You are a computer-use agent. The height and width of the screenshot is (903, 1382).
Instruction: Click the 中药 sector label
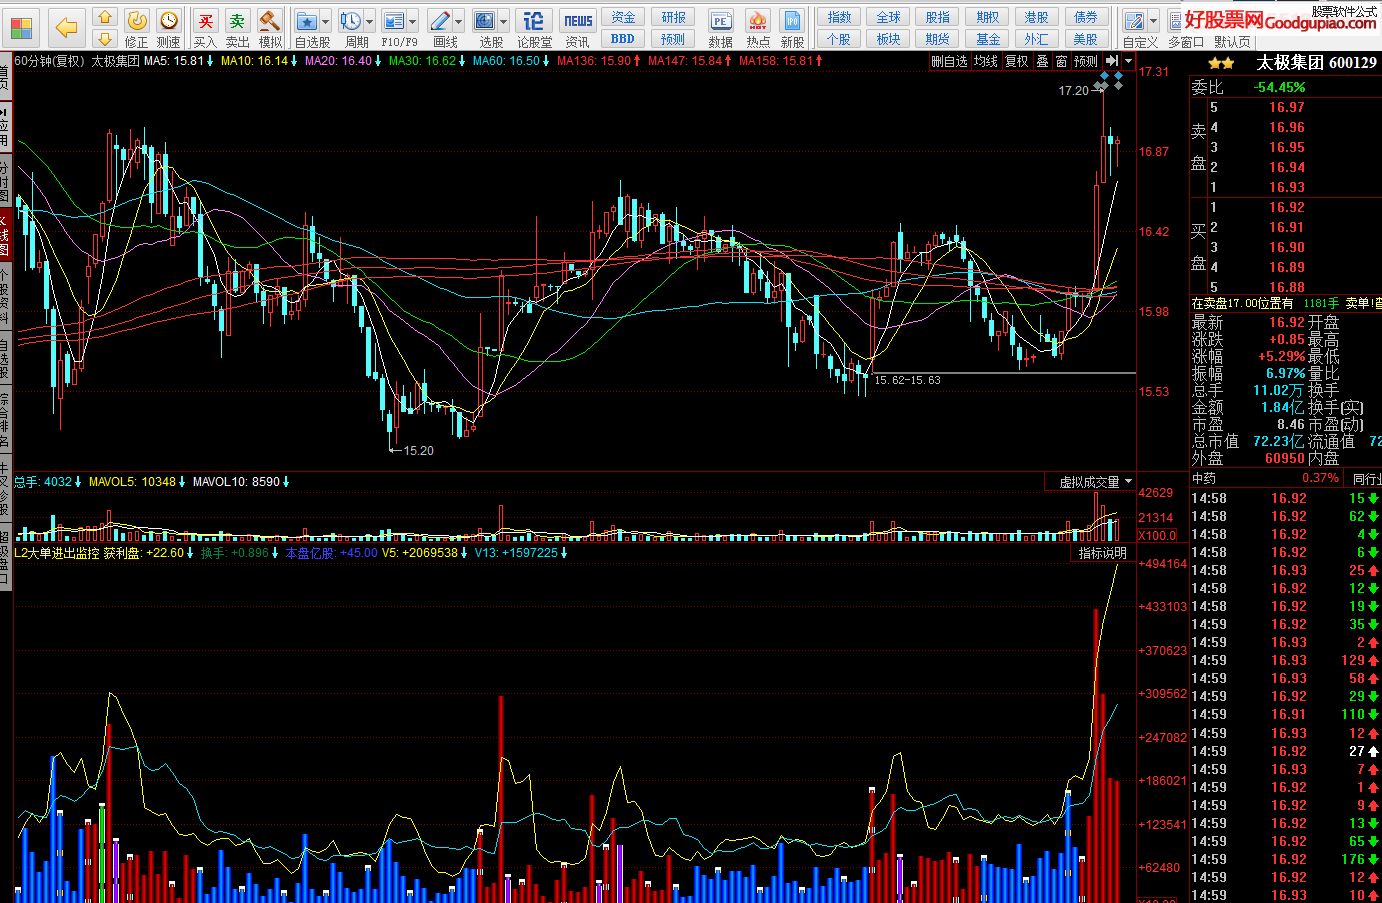[1204, 478]
